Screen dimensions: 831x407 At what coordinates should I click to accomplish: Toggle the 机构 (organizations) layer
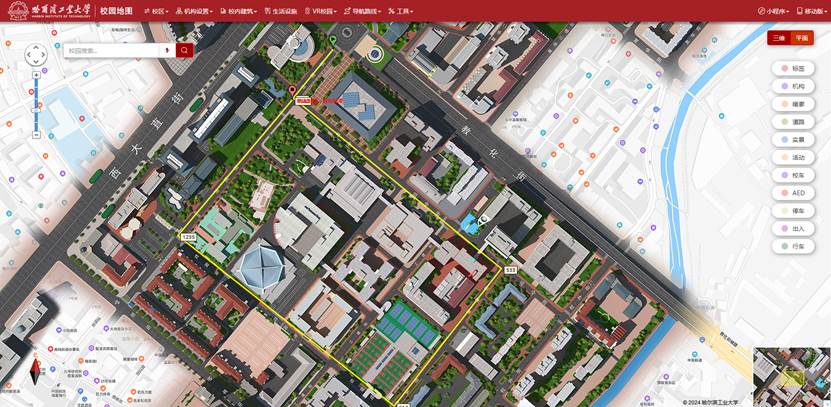(793, 86)
